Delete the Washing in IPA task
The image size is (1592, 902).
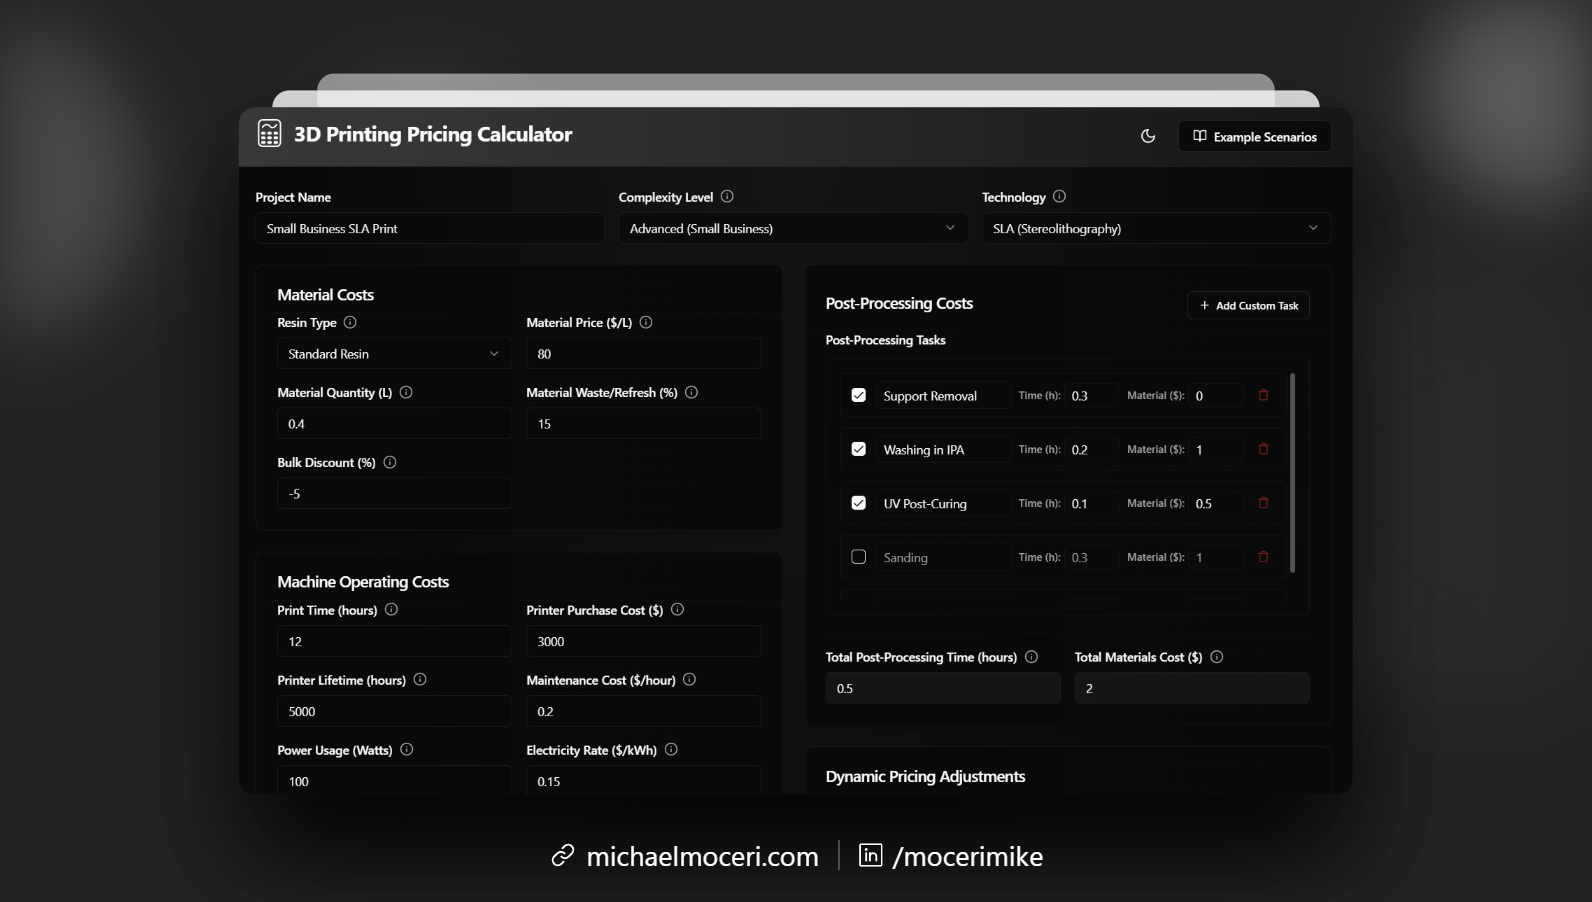pos(1263,449)
